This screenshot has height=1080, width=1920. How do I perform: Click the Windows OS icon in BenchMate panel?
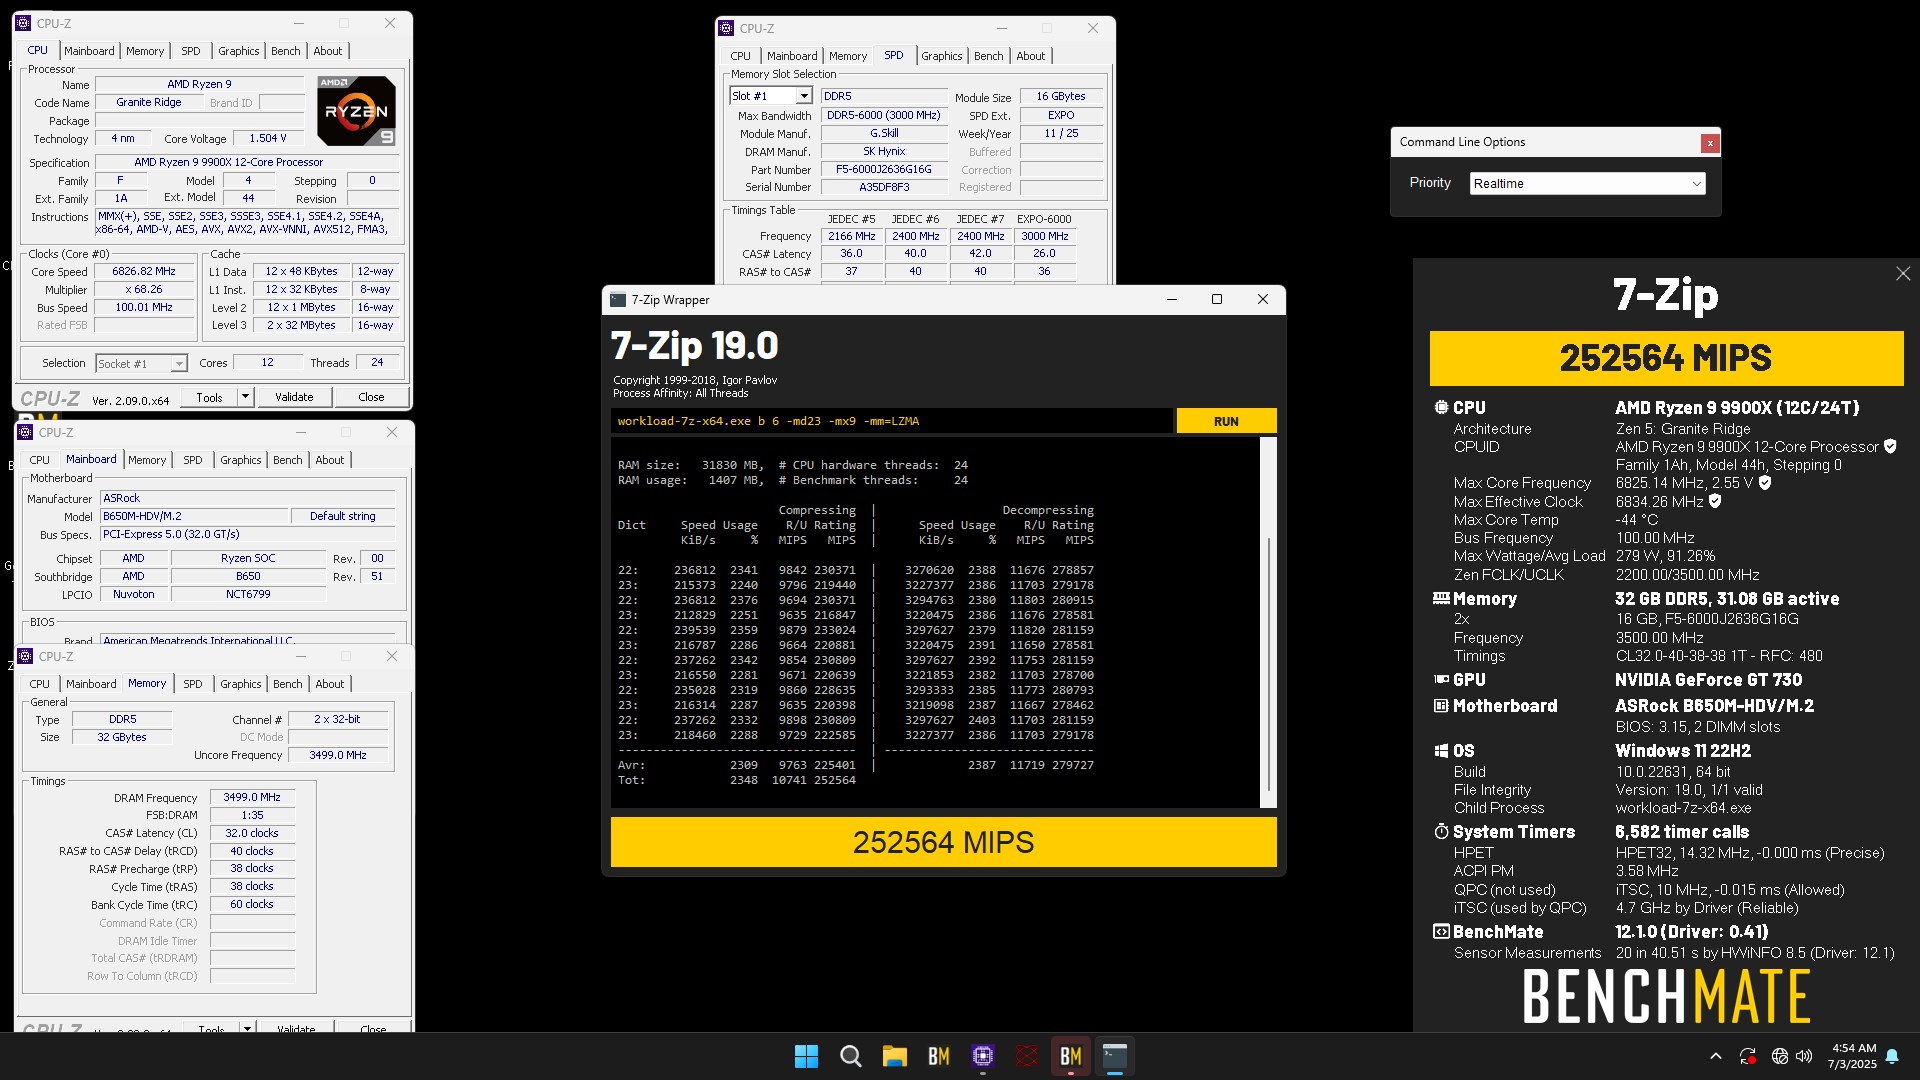(1441, 751)
